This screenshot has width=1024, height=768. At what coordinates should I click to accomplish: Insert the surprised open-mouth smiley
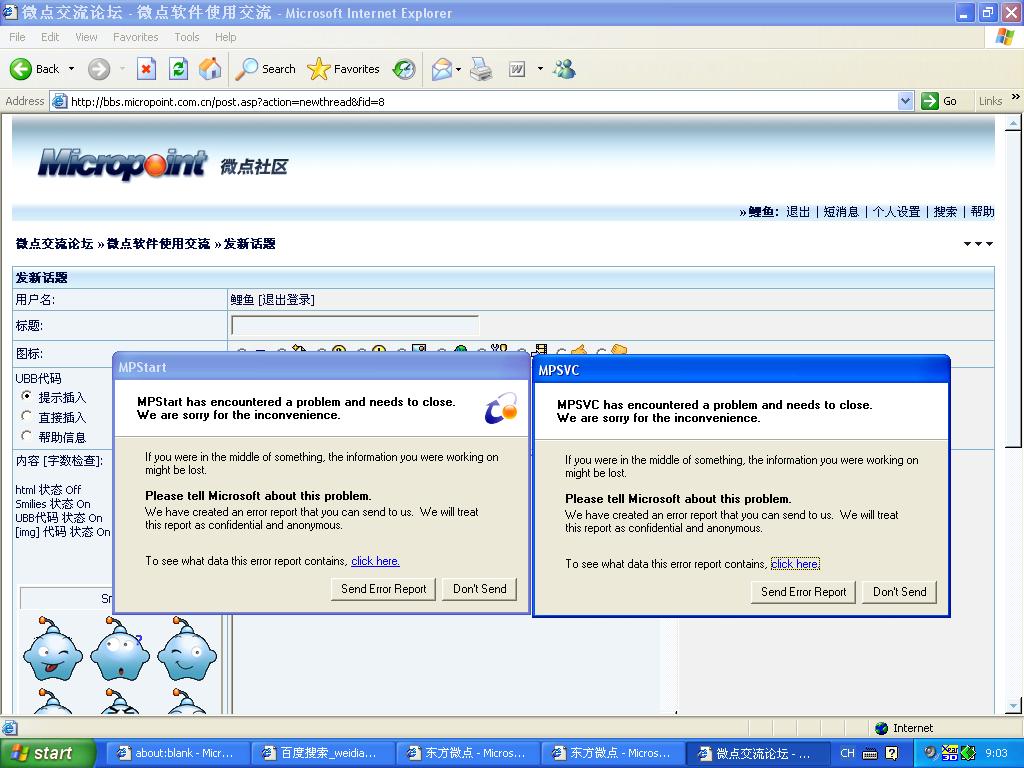coord(120,649)
